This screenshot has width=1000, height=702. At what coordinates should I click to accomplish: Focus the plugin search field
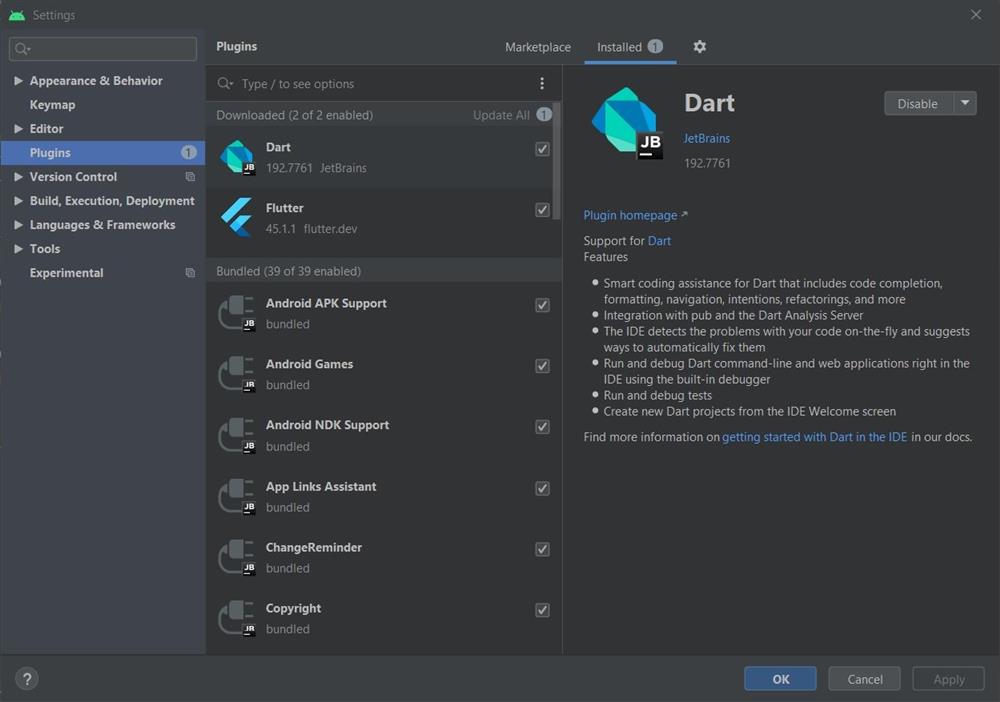tap(383, 84)
